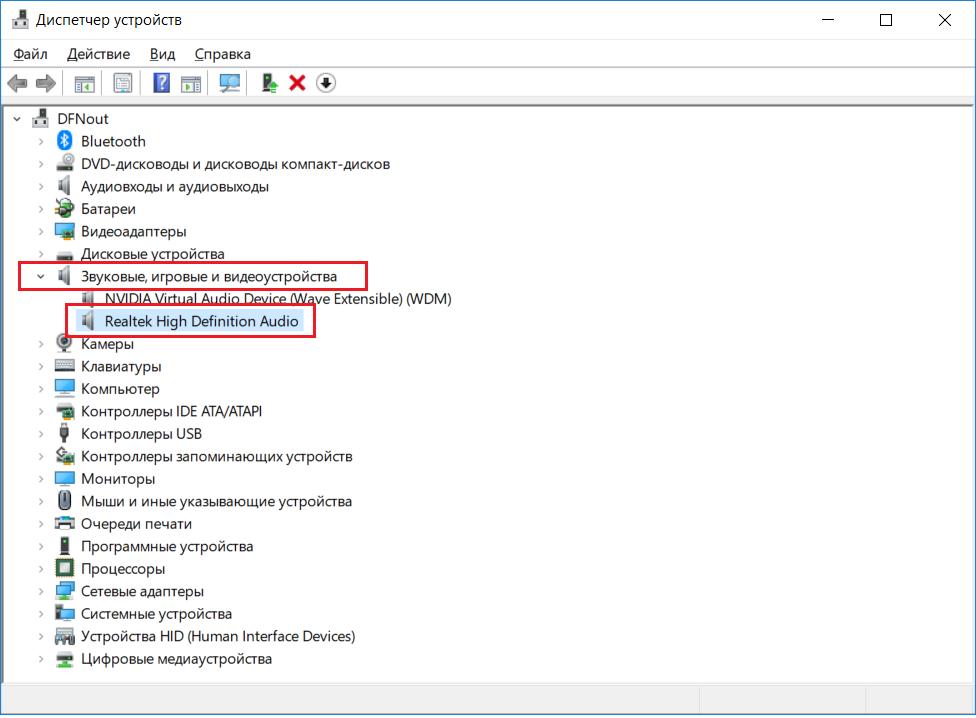Click the Компьютер monitor icon

click(x=64, y=388)
